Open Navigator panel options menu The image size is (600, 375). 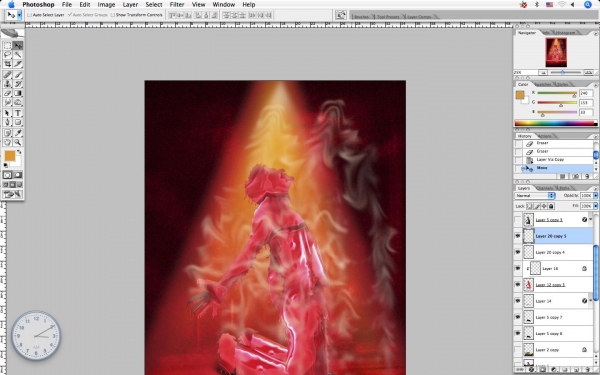tap(595, 33)
